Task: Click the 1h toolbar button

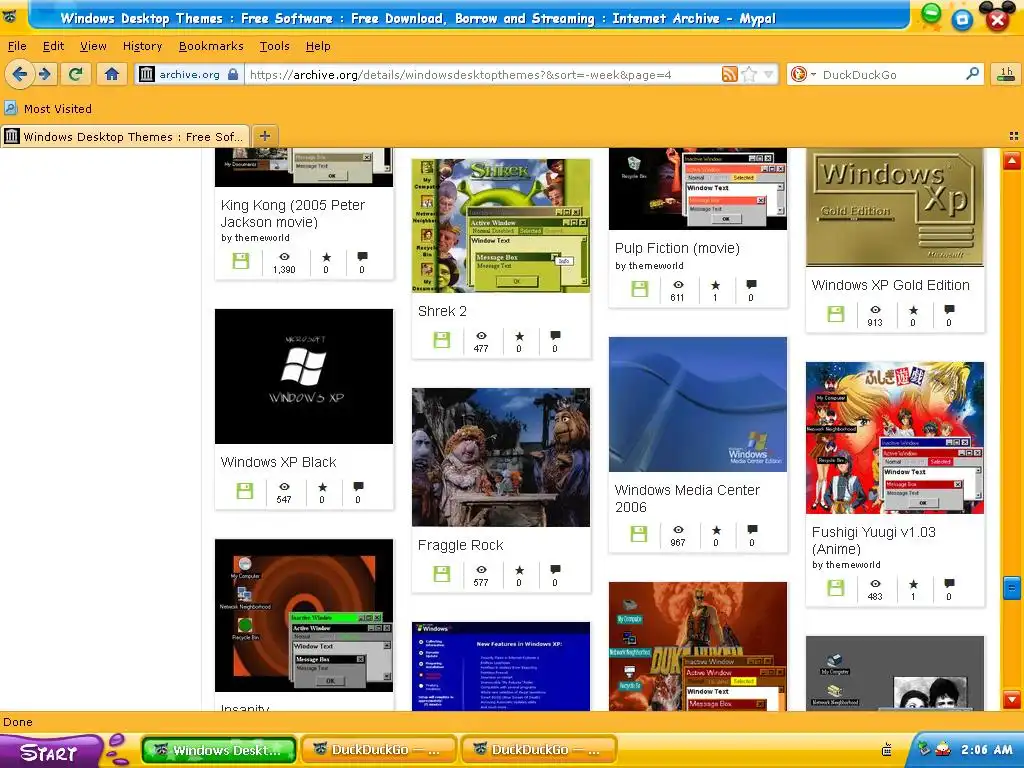Action: [1006, 74]
